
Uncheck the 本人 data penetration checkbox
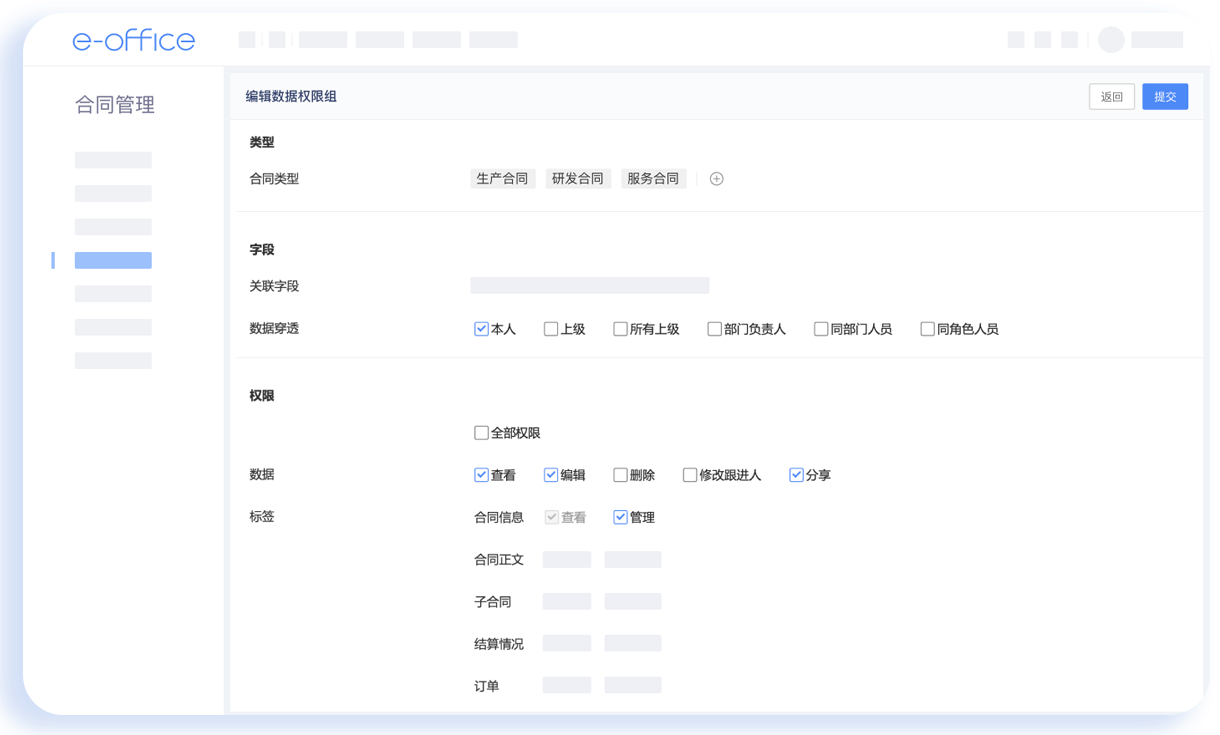click(481, 329)
